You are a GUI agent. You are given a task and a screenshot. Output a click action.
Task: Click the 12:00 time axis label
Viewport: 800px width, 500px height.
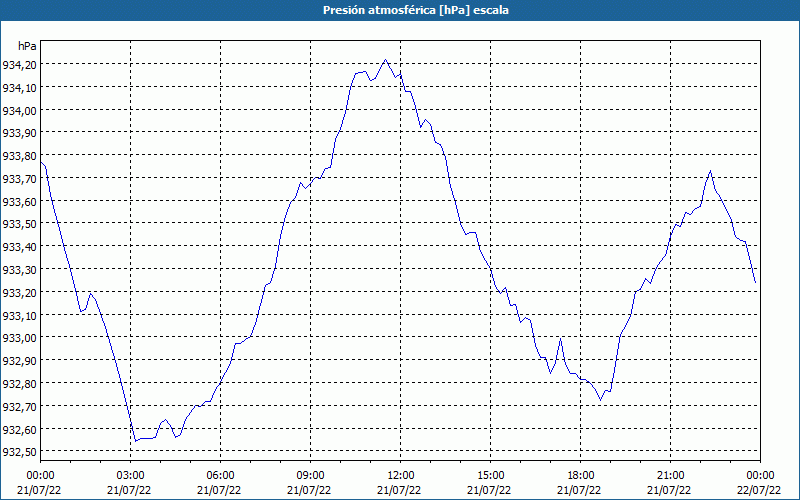point(401,476)
